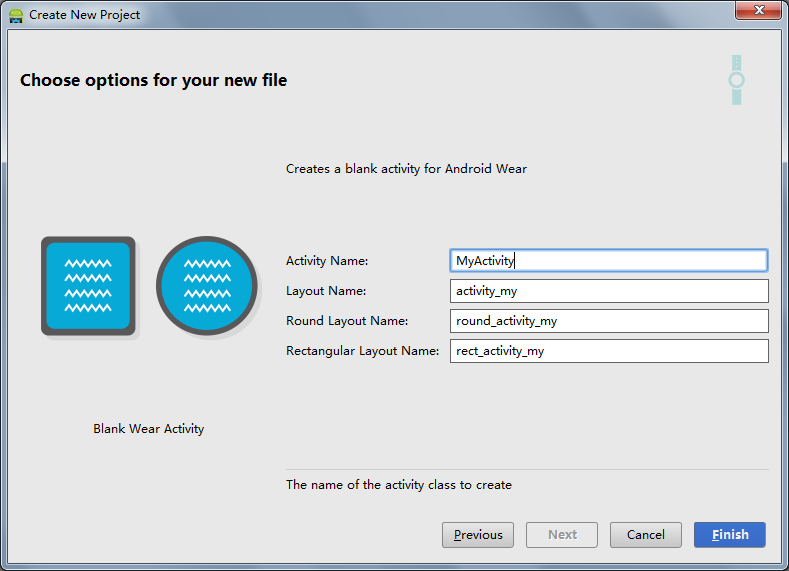Click 'The name of the activity class to create'
Screen dimensions: 789x571
[x=399, y=484]
